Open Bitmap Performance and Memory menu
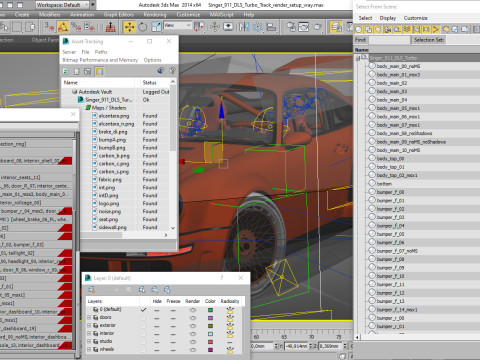480x360 pixels. 100,60
